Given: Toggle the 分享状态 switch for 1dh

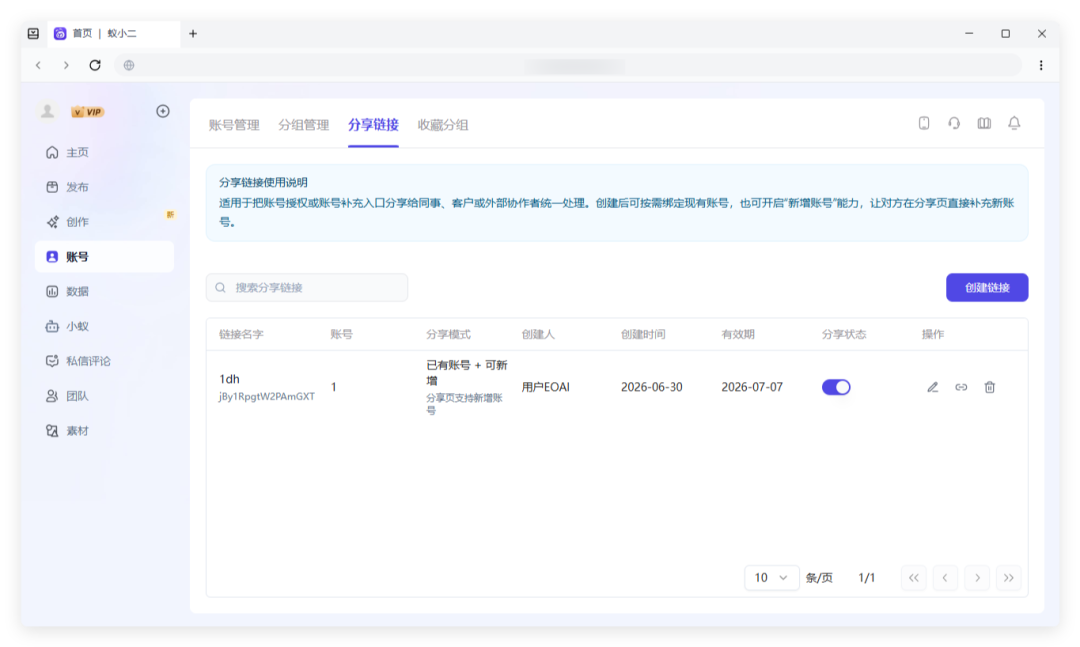Looking at the screenshot, I should click(836, 387).
